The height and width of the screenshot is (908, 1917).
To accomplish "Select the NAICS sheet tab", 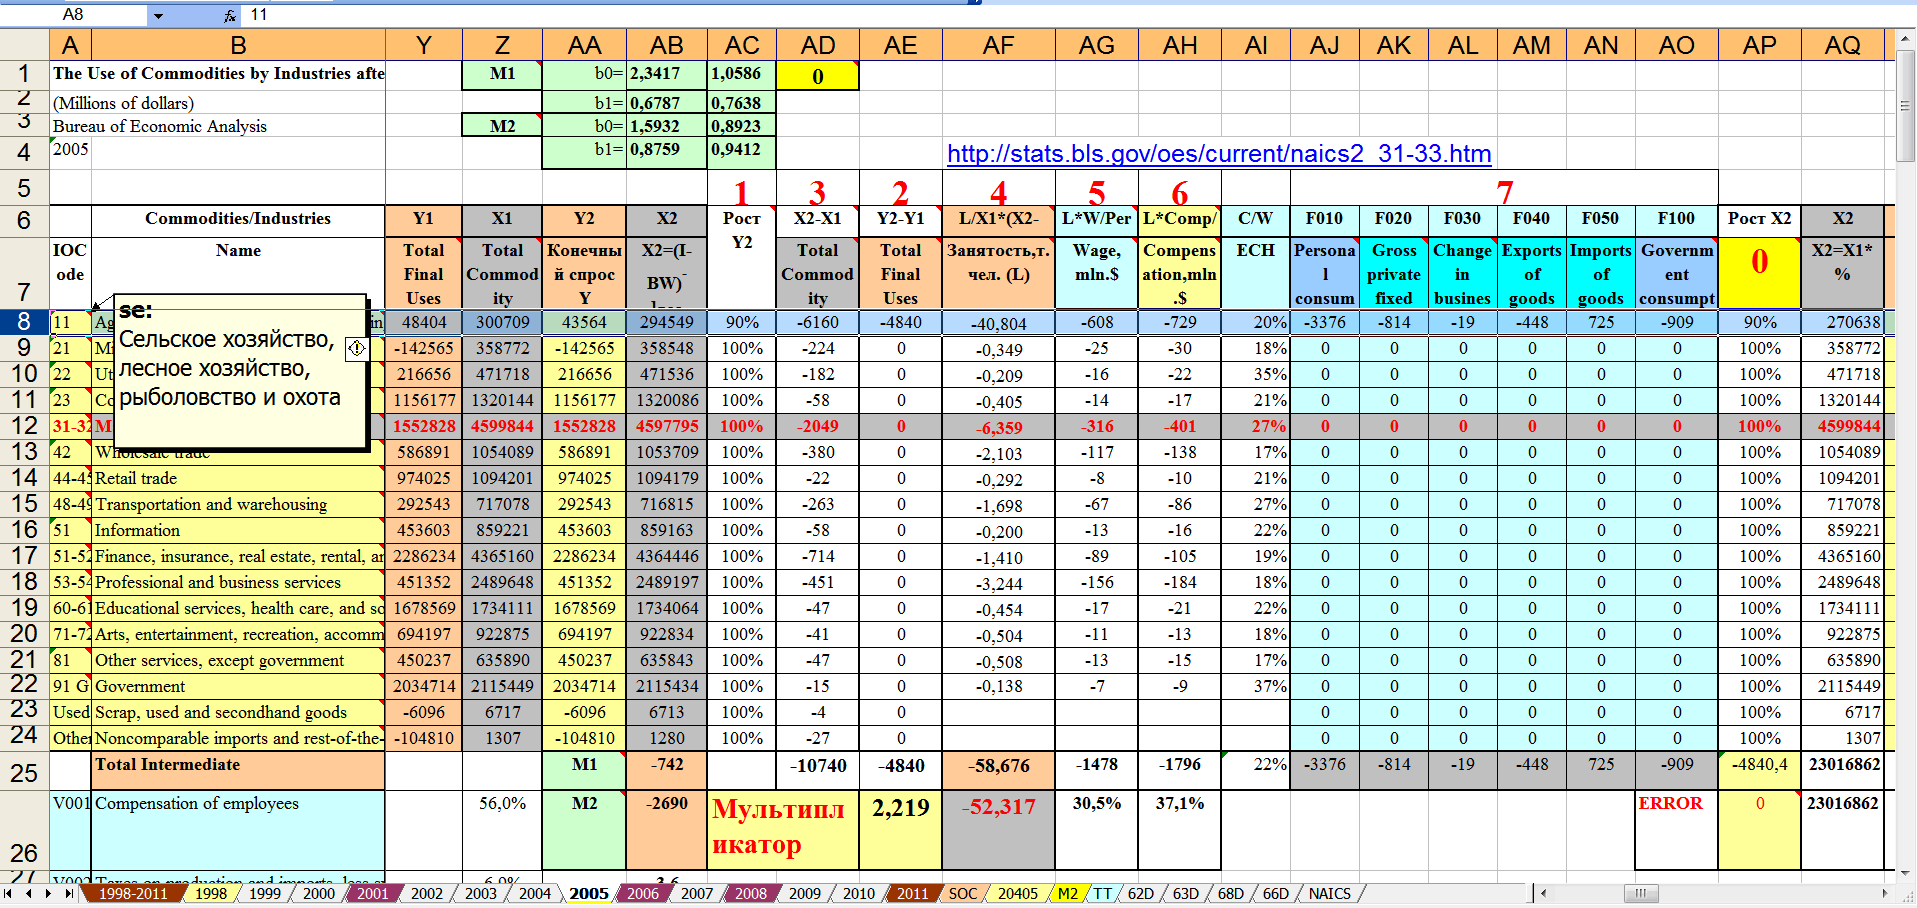I will point(1329,893).
